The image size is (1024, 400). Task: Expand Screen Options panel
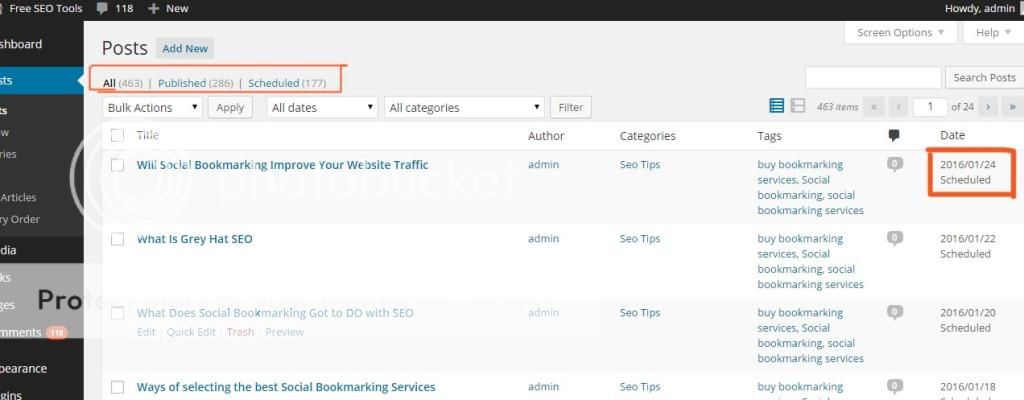(x=901, y=33)
